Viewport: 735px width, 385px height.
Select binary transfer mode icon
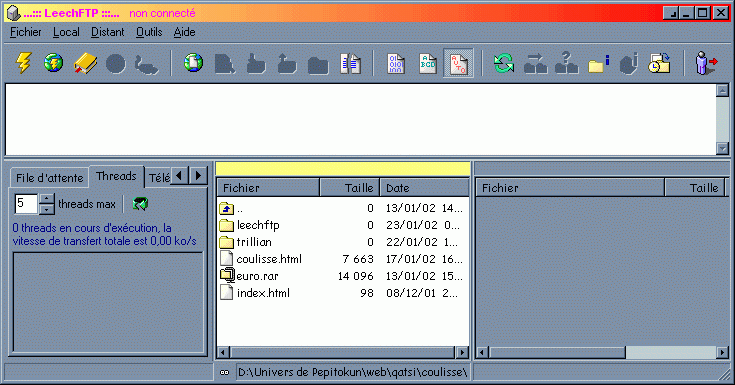(396, 63)
